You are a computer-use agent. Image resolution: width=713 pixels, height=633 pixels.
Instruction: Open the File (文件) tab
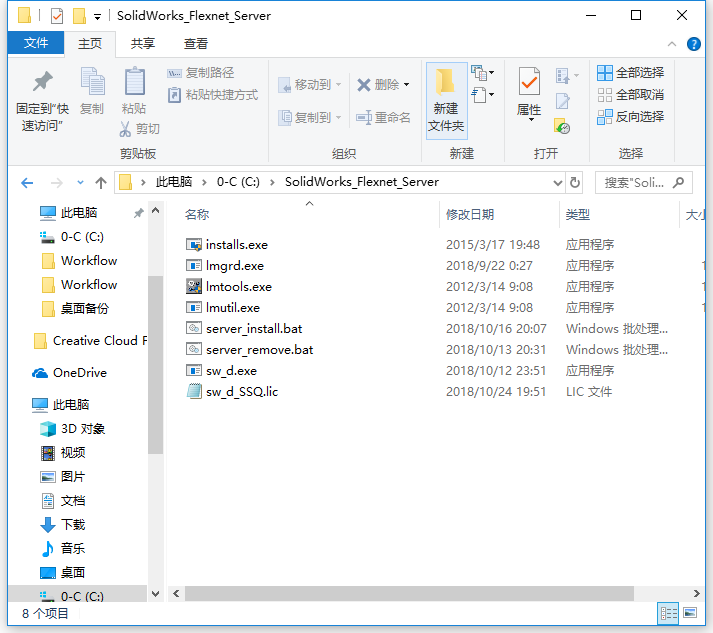tap(36, 43)
